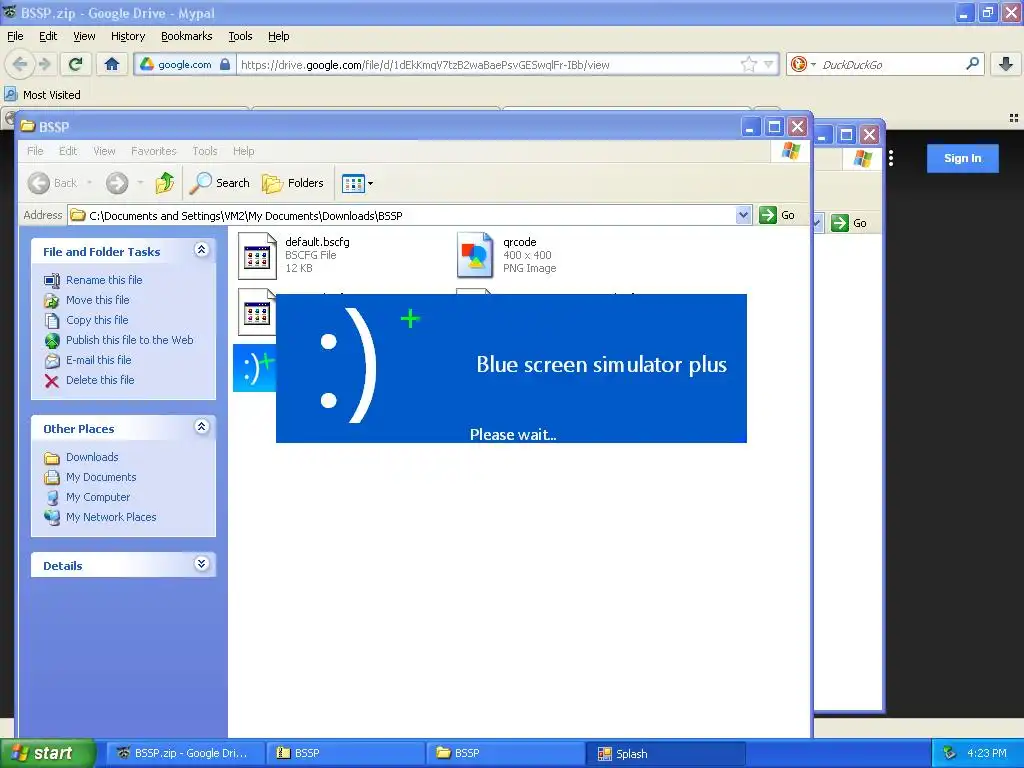The width and height of the screenshot is (1024, 768).
Task: Select the blue smiley executable icon
Action: pyautogui.click(x=255, y=368)
